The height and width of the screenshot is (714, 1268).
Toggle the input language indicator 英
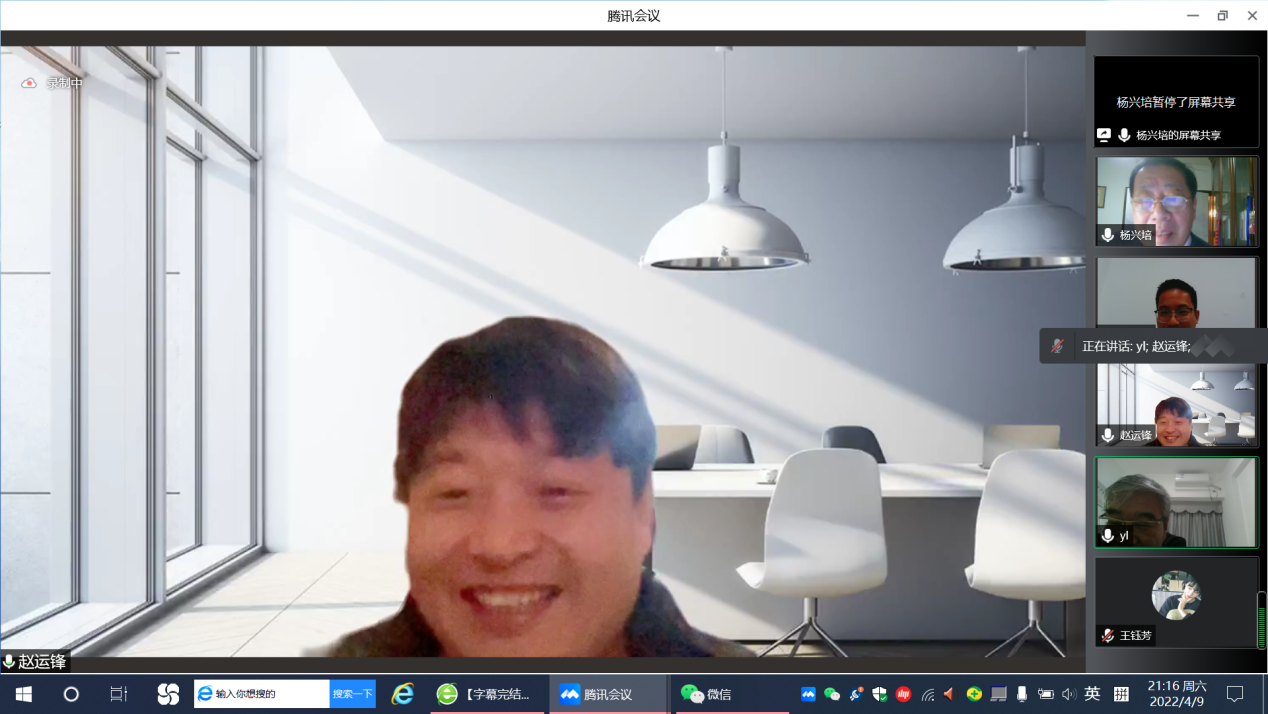1092,694
